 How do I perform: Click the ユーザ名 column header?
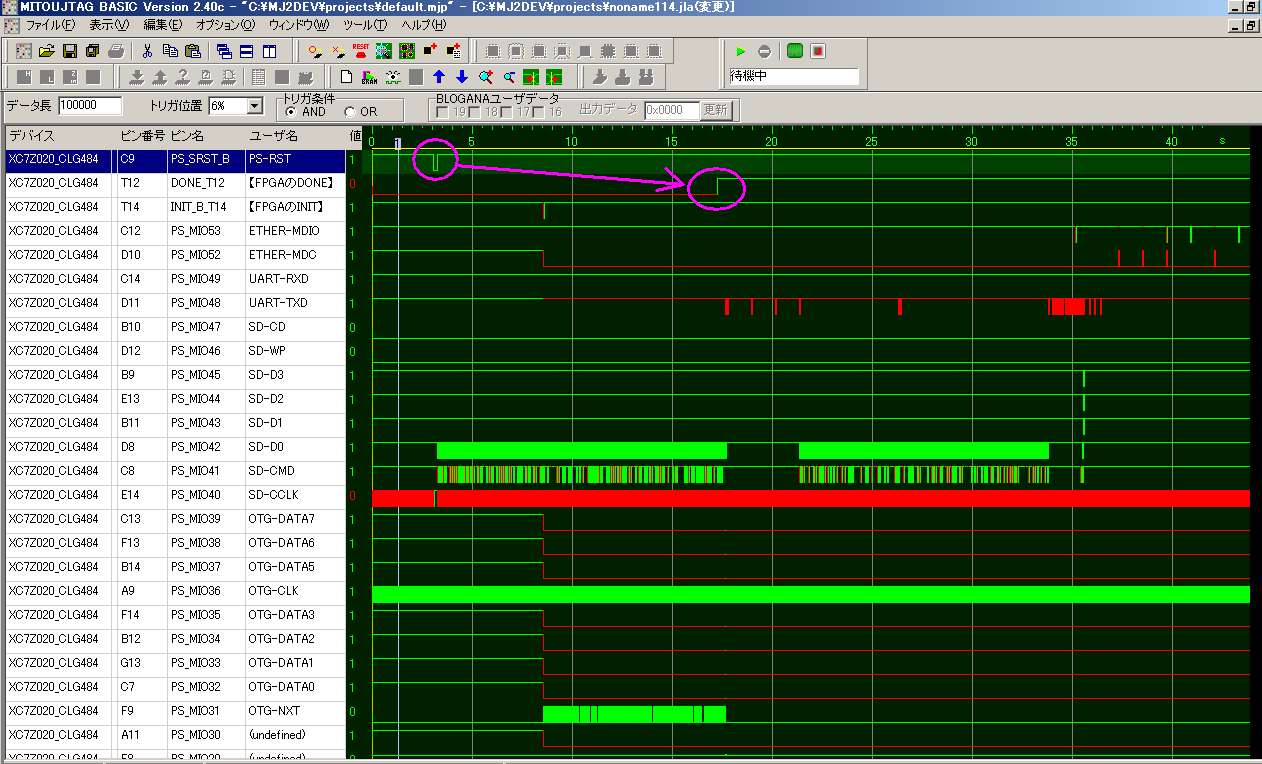273,135
